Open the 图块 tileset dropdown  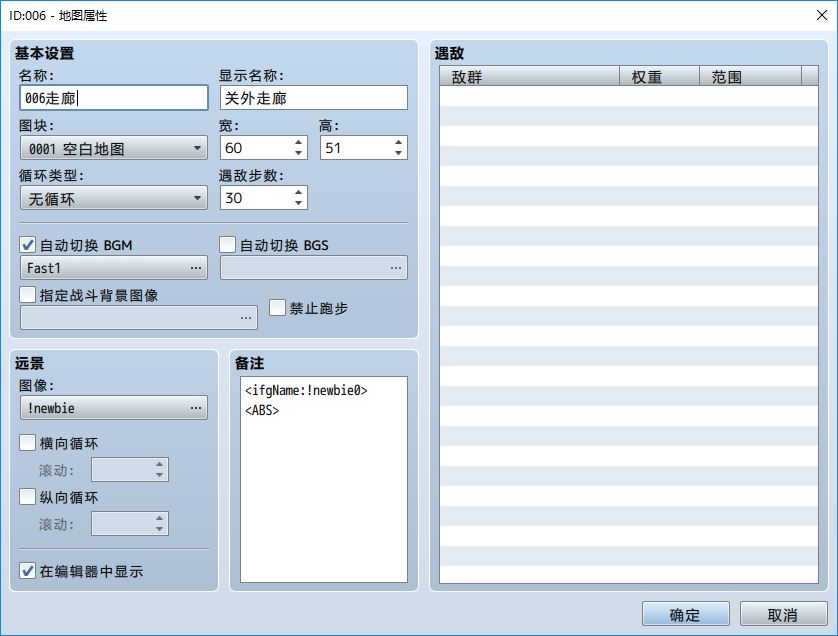click(113, 149)
